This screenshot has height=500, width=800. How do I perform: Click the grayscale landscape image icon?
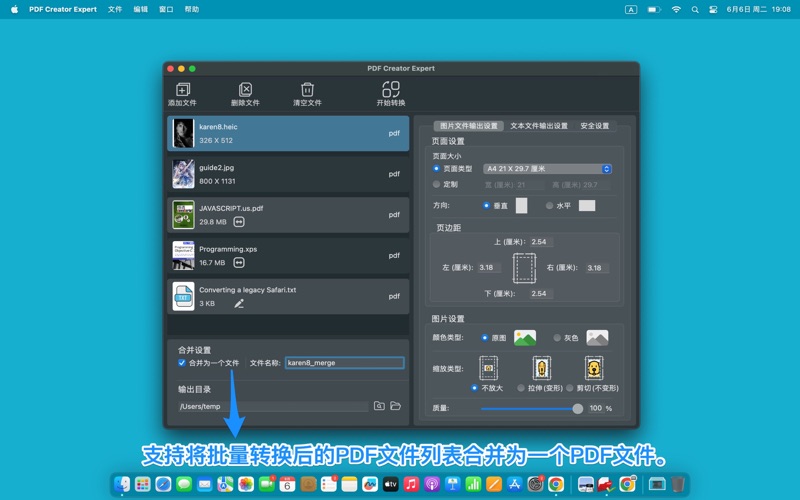(597, 338)
